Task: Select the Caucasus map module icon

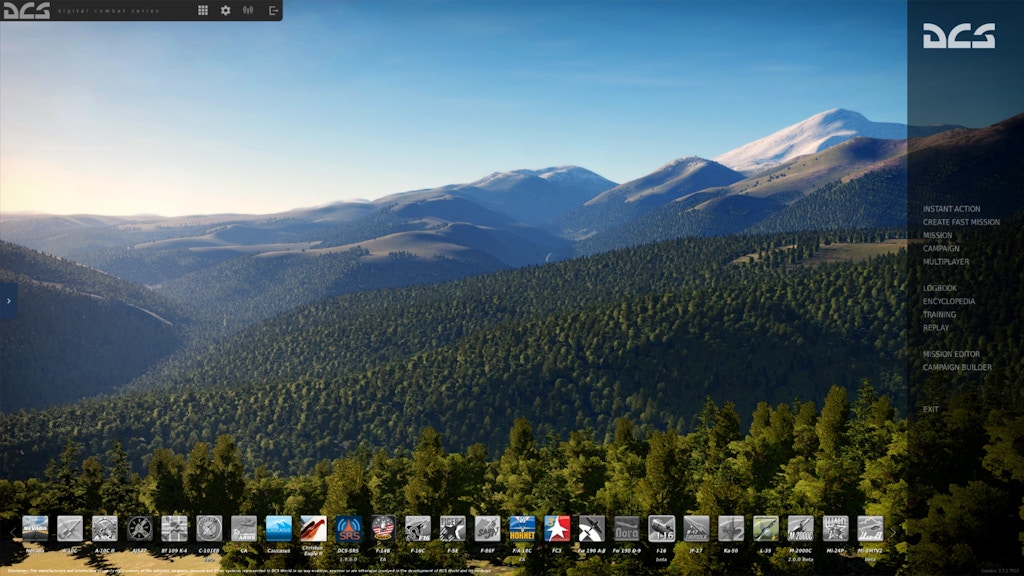Action: tap(279, 528)
